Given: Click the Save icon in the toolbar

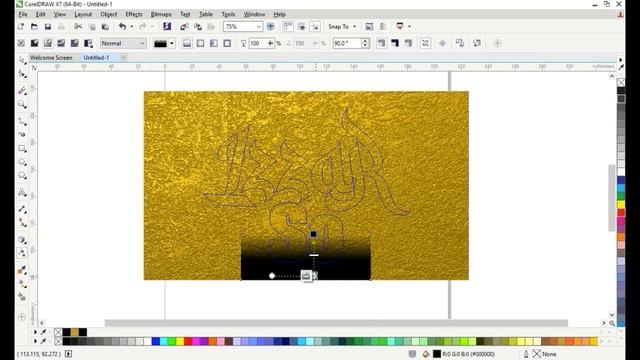Looking at the screenshot, I should (x=48, y=27).
